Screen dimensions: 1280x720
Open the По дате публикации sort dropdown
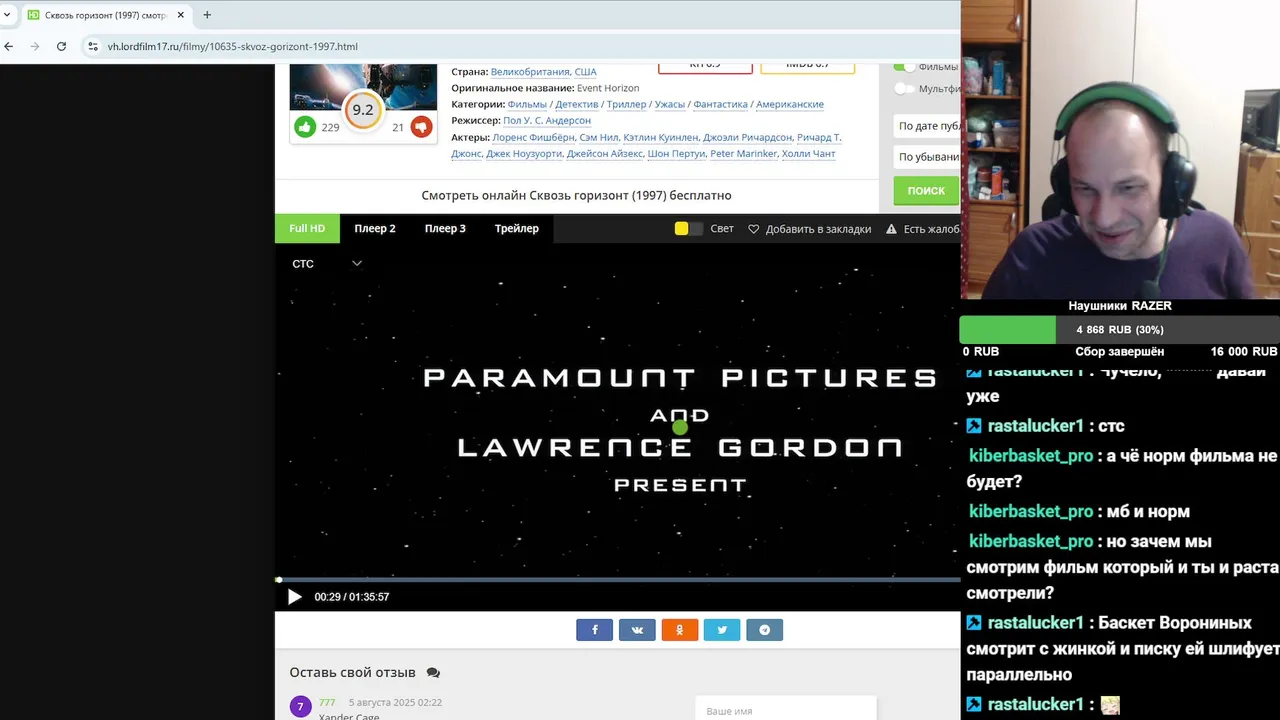(x=927, y=126)
